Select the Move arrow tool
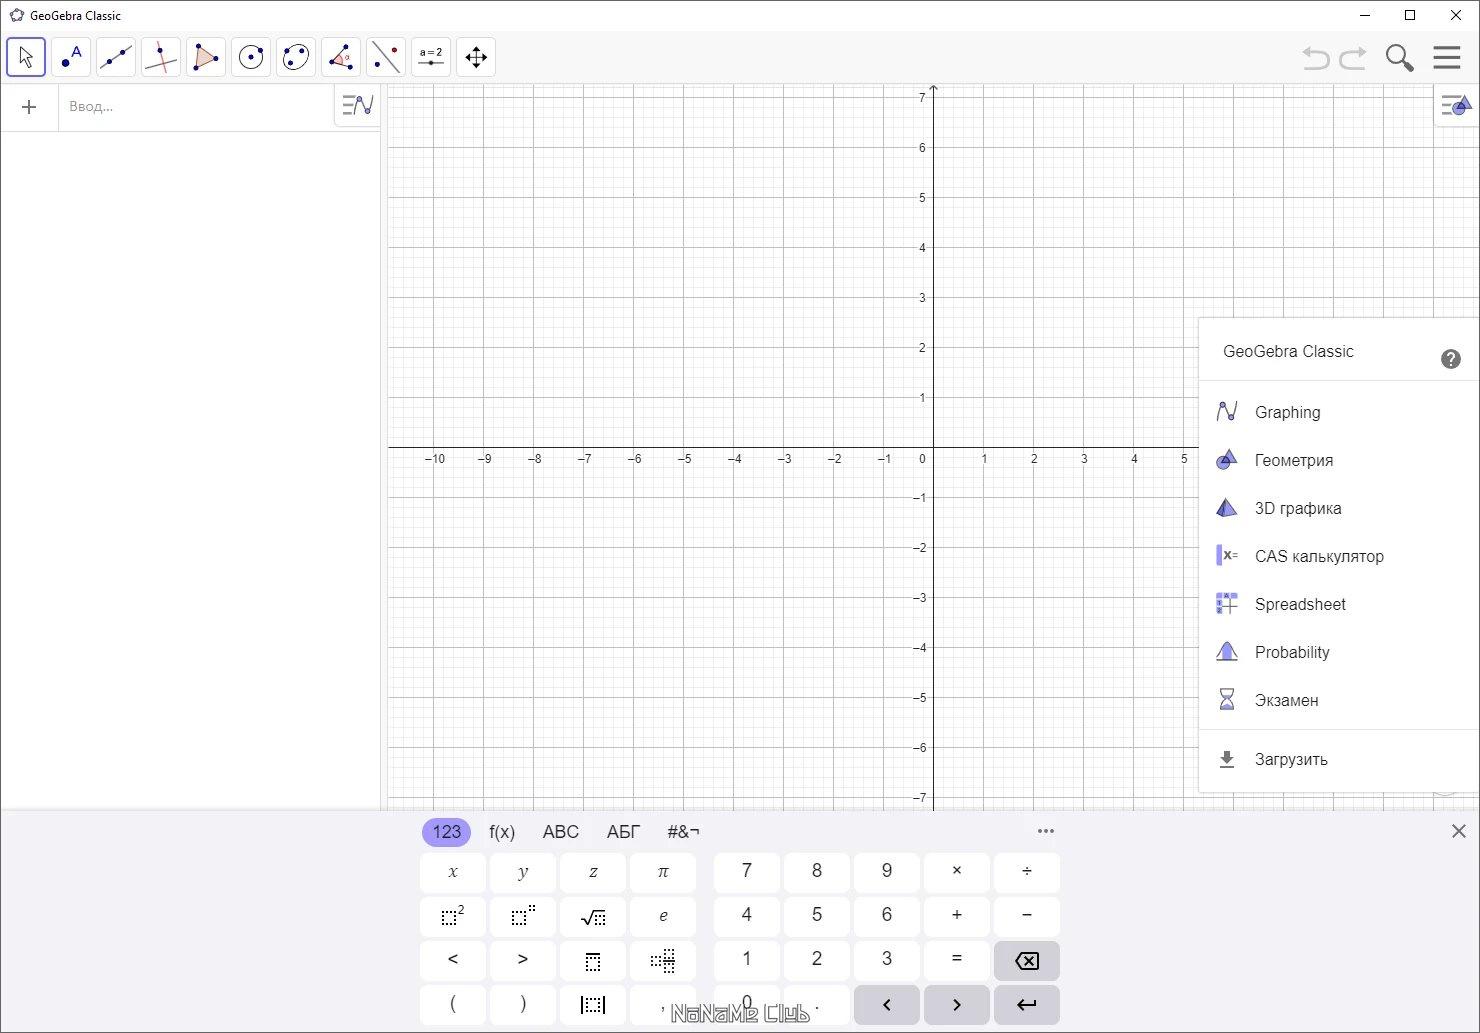 pos(26,57)
